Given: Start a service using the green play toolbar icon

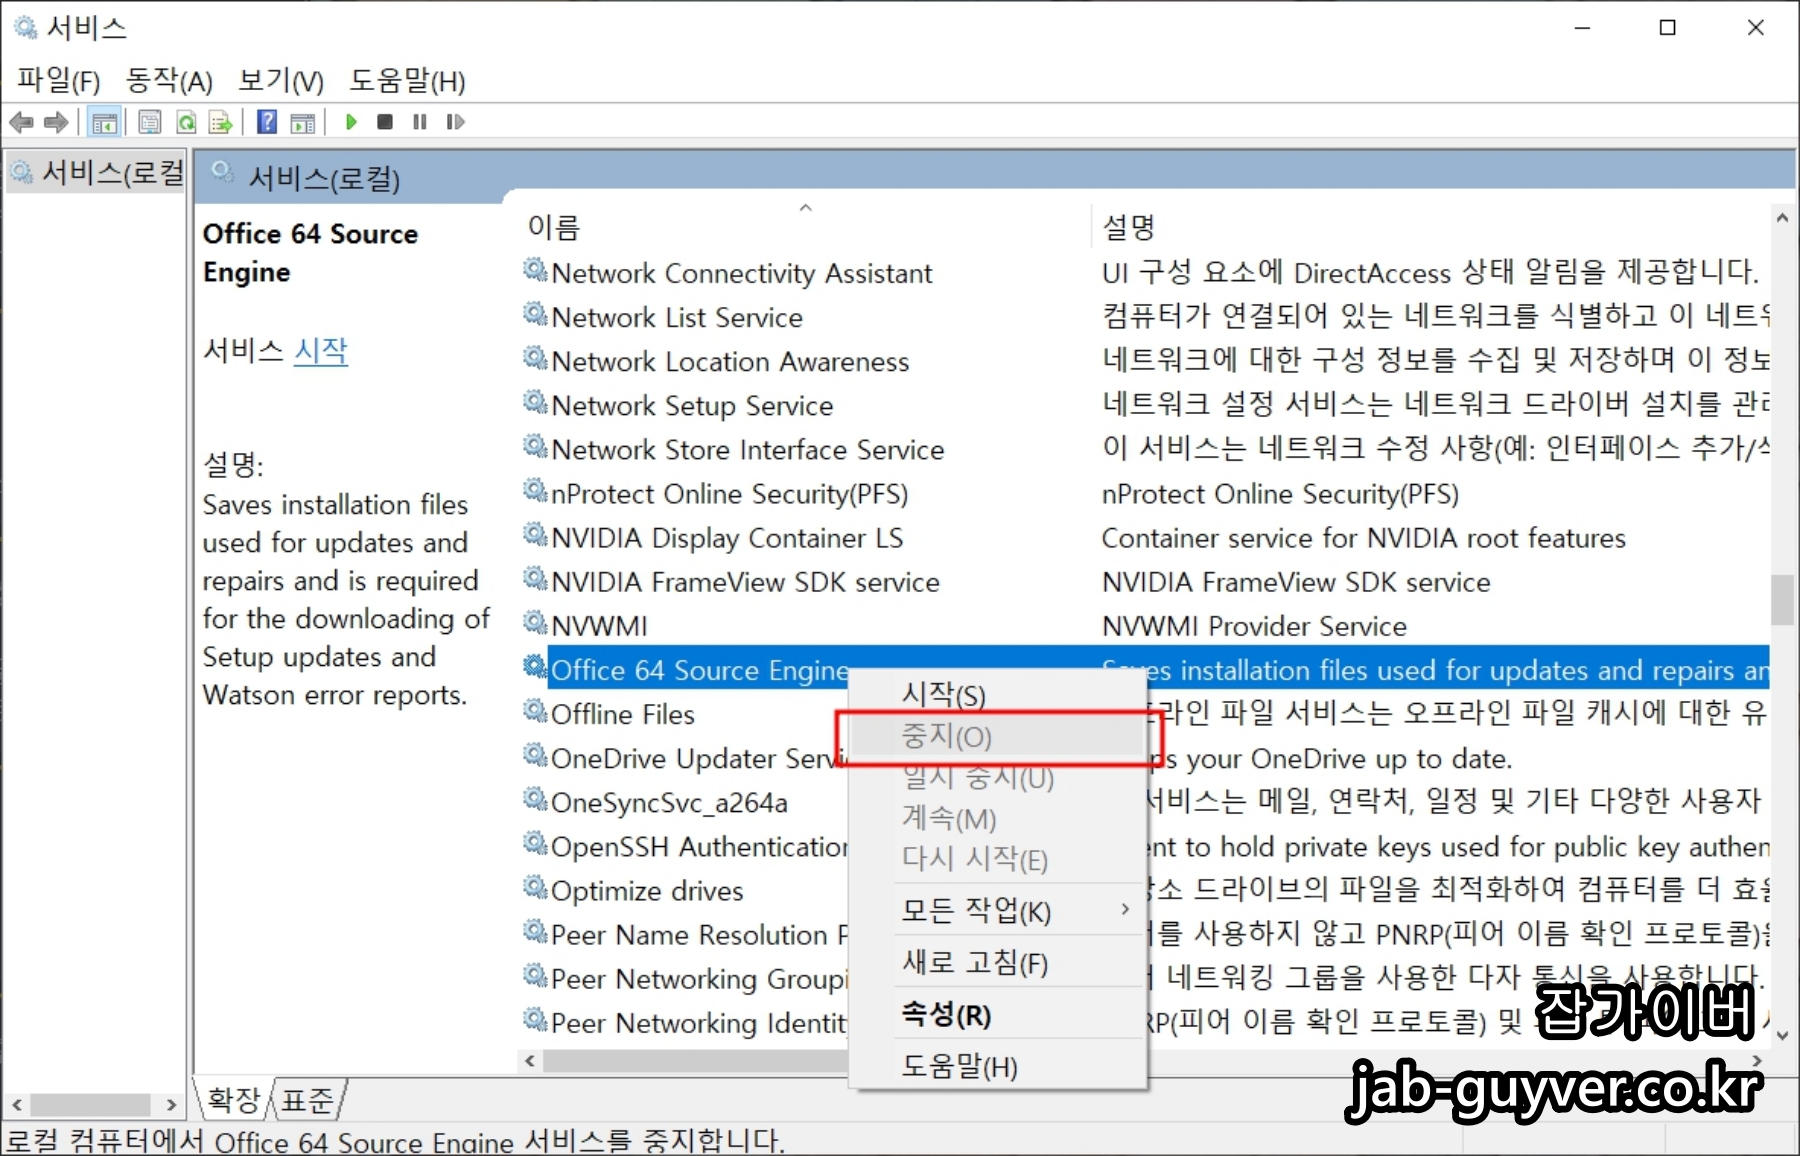Looking at the screenshot, I should [350, 122].
